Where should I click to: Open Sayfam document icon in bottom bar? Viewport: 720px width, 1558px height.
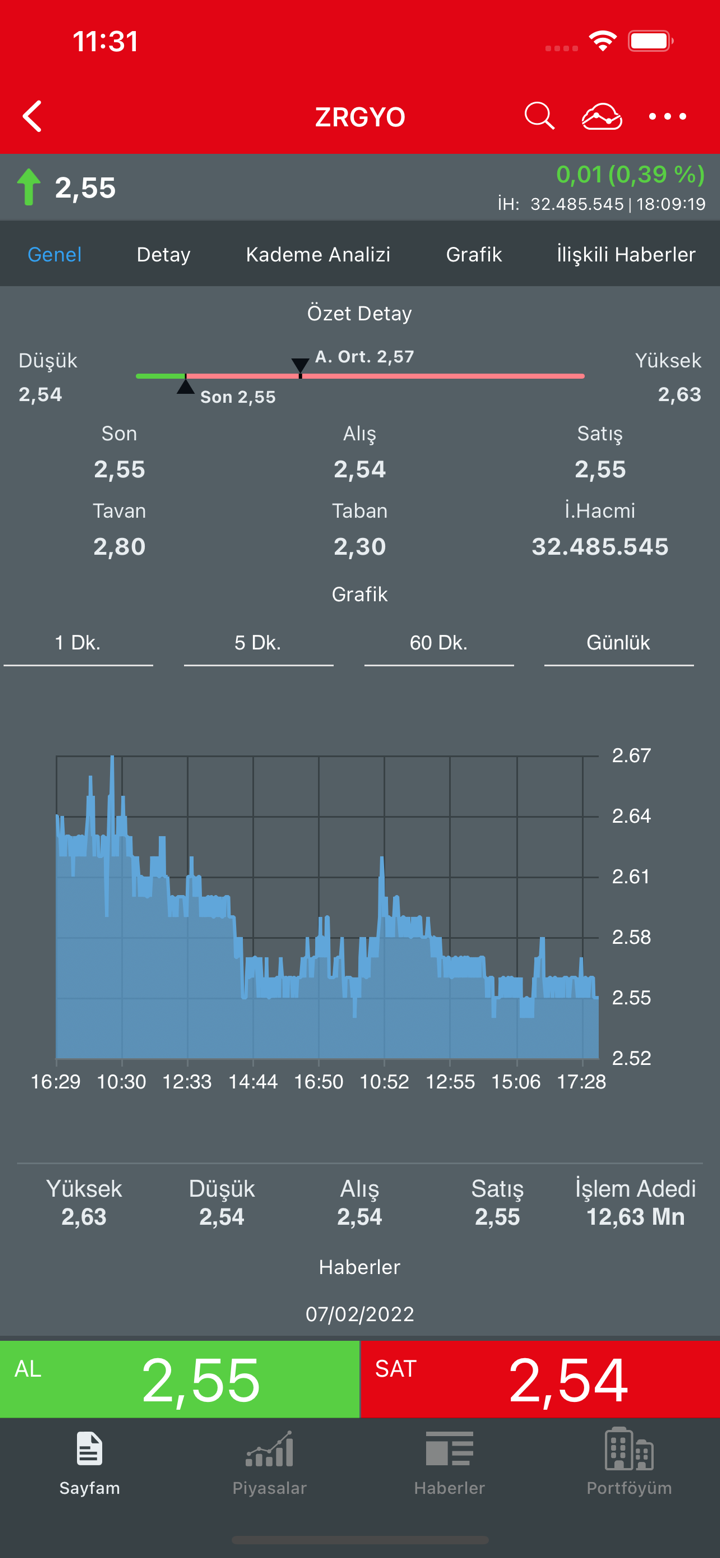pos(89,1450)
